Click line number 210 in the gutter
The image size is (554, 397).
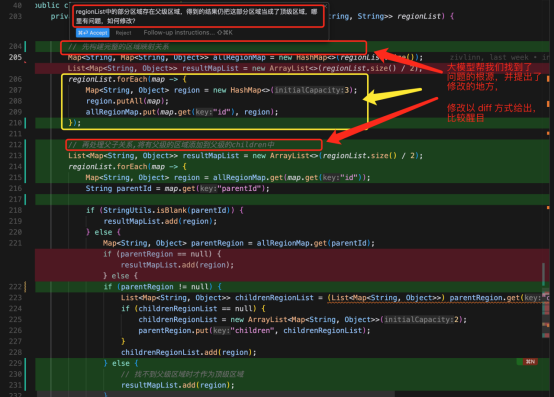click(x=15, y=123)
